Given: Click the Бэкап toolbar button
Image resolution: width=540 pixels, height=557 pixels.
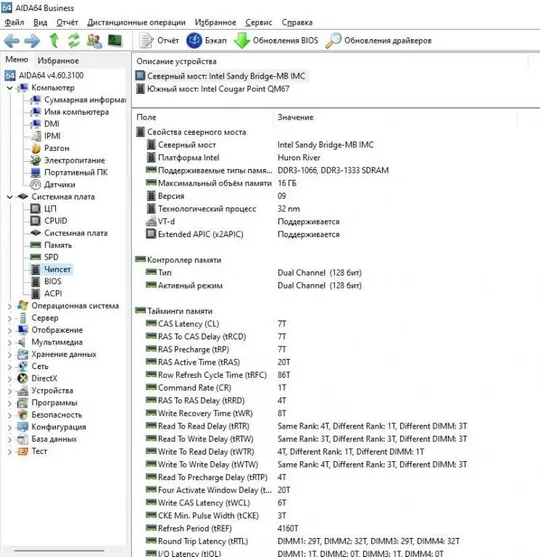Looking at the screenshot, I should 206,40.
